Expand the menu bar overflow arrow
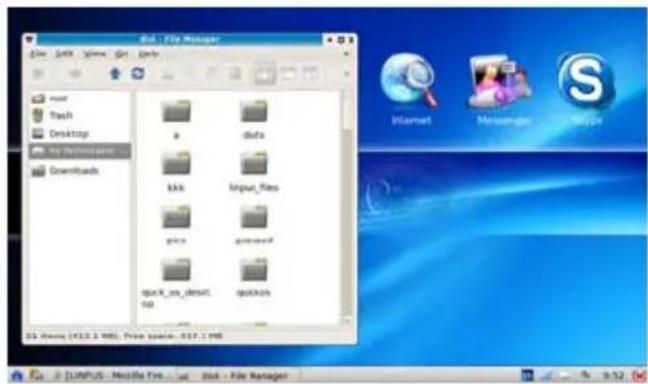Image resolution: width=648 pixels, height=384 pixels. pos(346,54)
